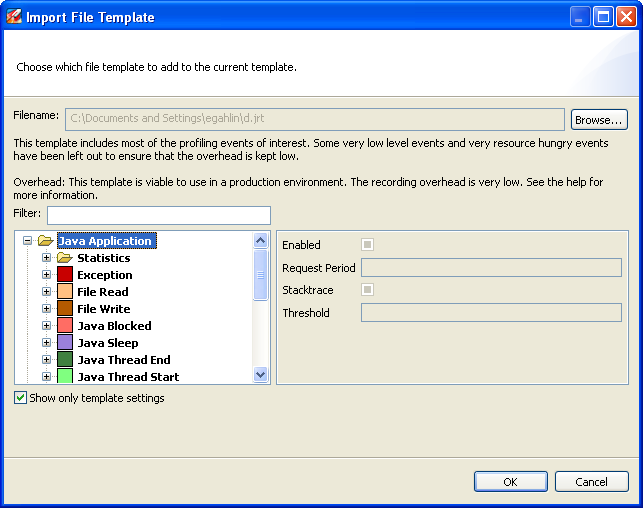
Task: Uncheck Show only template settings
Action: (x=20, y=398)
